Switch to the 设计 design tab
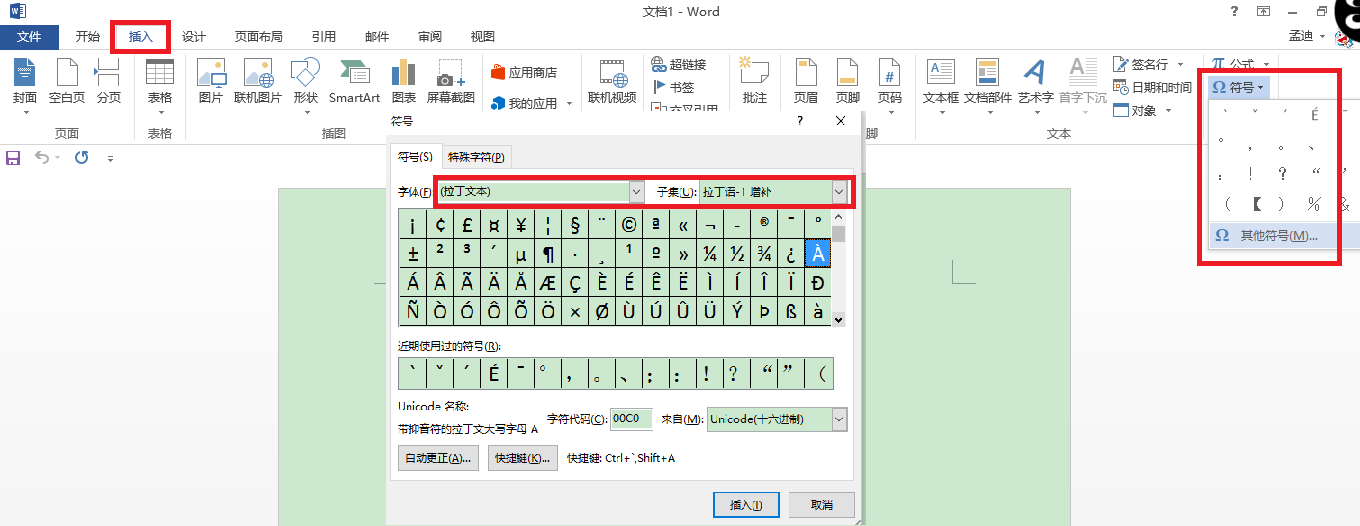The width and height of the screenshot is (1360, 526). [x=193, y=37]
